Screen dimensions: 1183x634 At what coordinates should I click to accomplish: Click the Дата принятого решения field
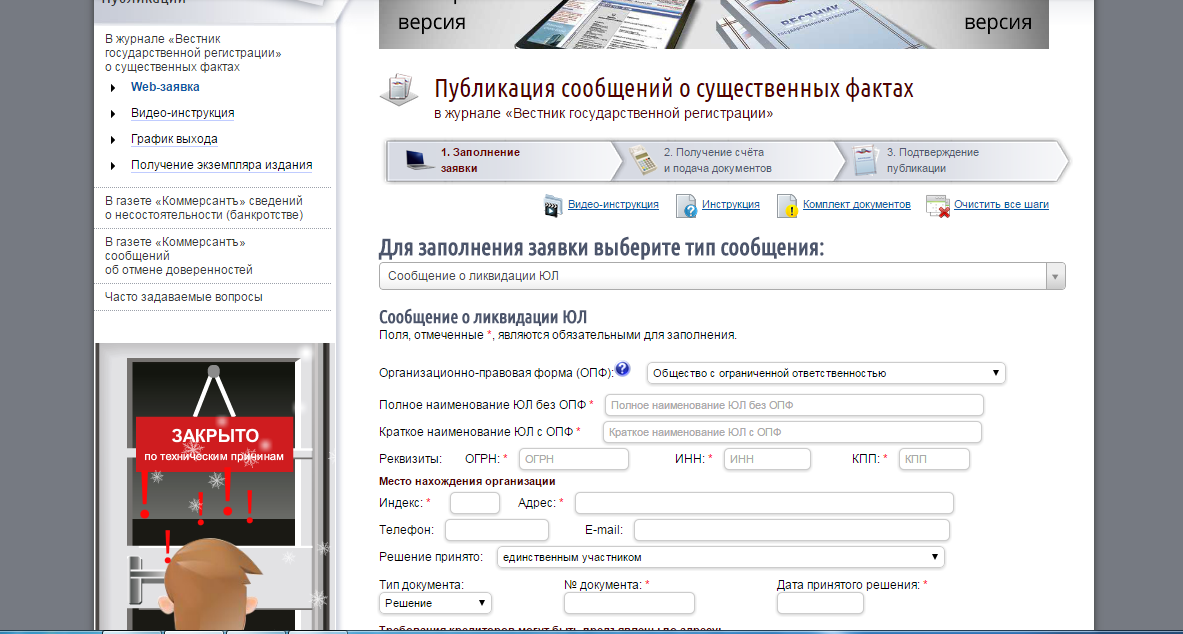[820, 603]
